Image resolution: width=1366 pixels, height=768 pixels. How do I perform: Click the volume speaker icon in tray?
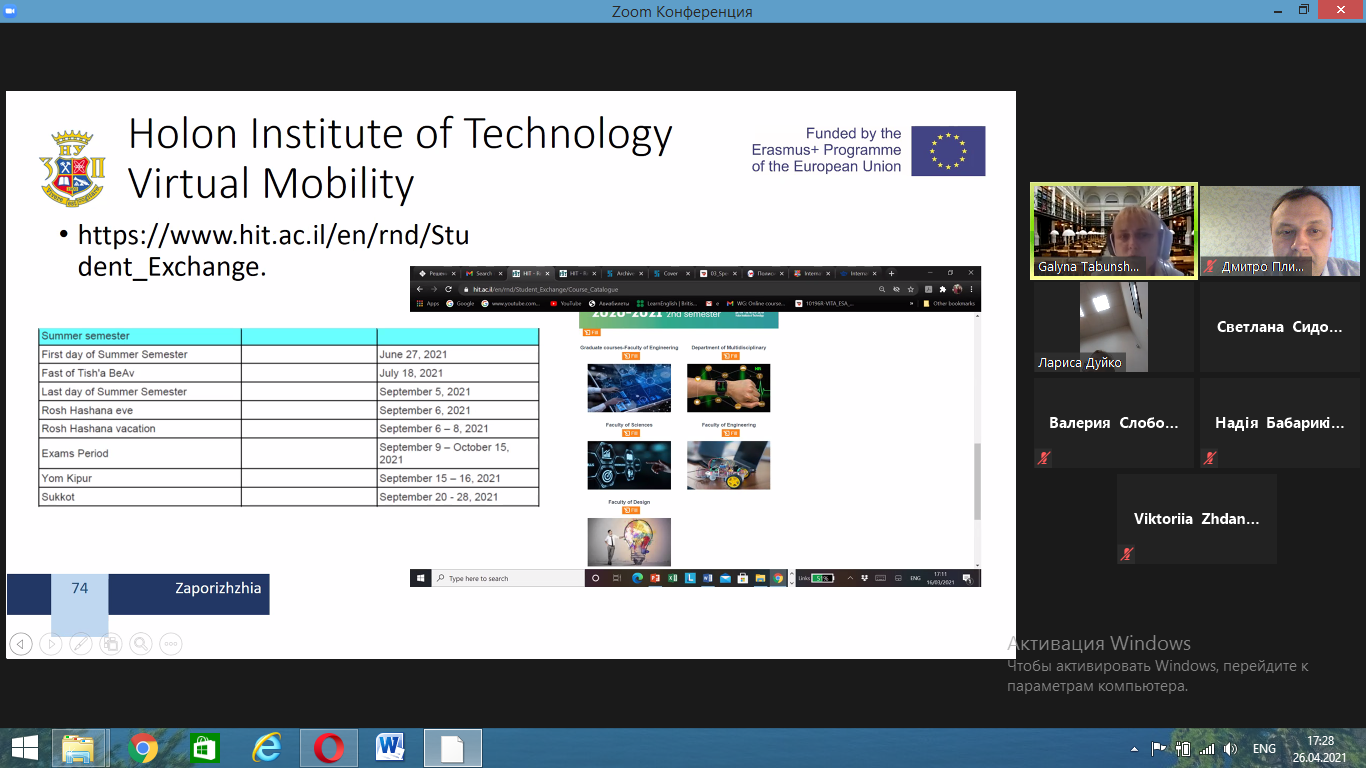[1230, 748]
